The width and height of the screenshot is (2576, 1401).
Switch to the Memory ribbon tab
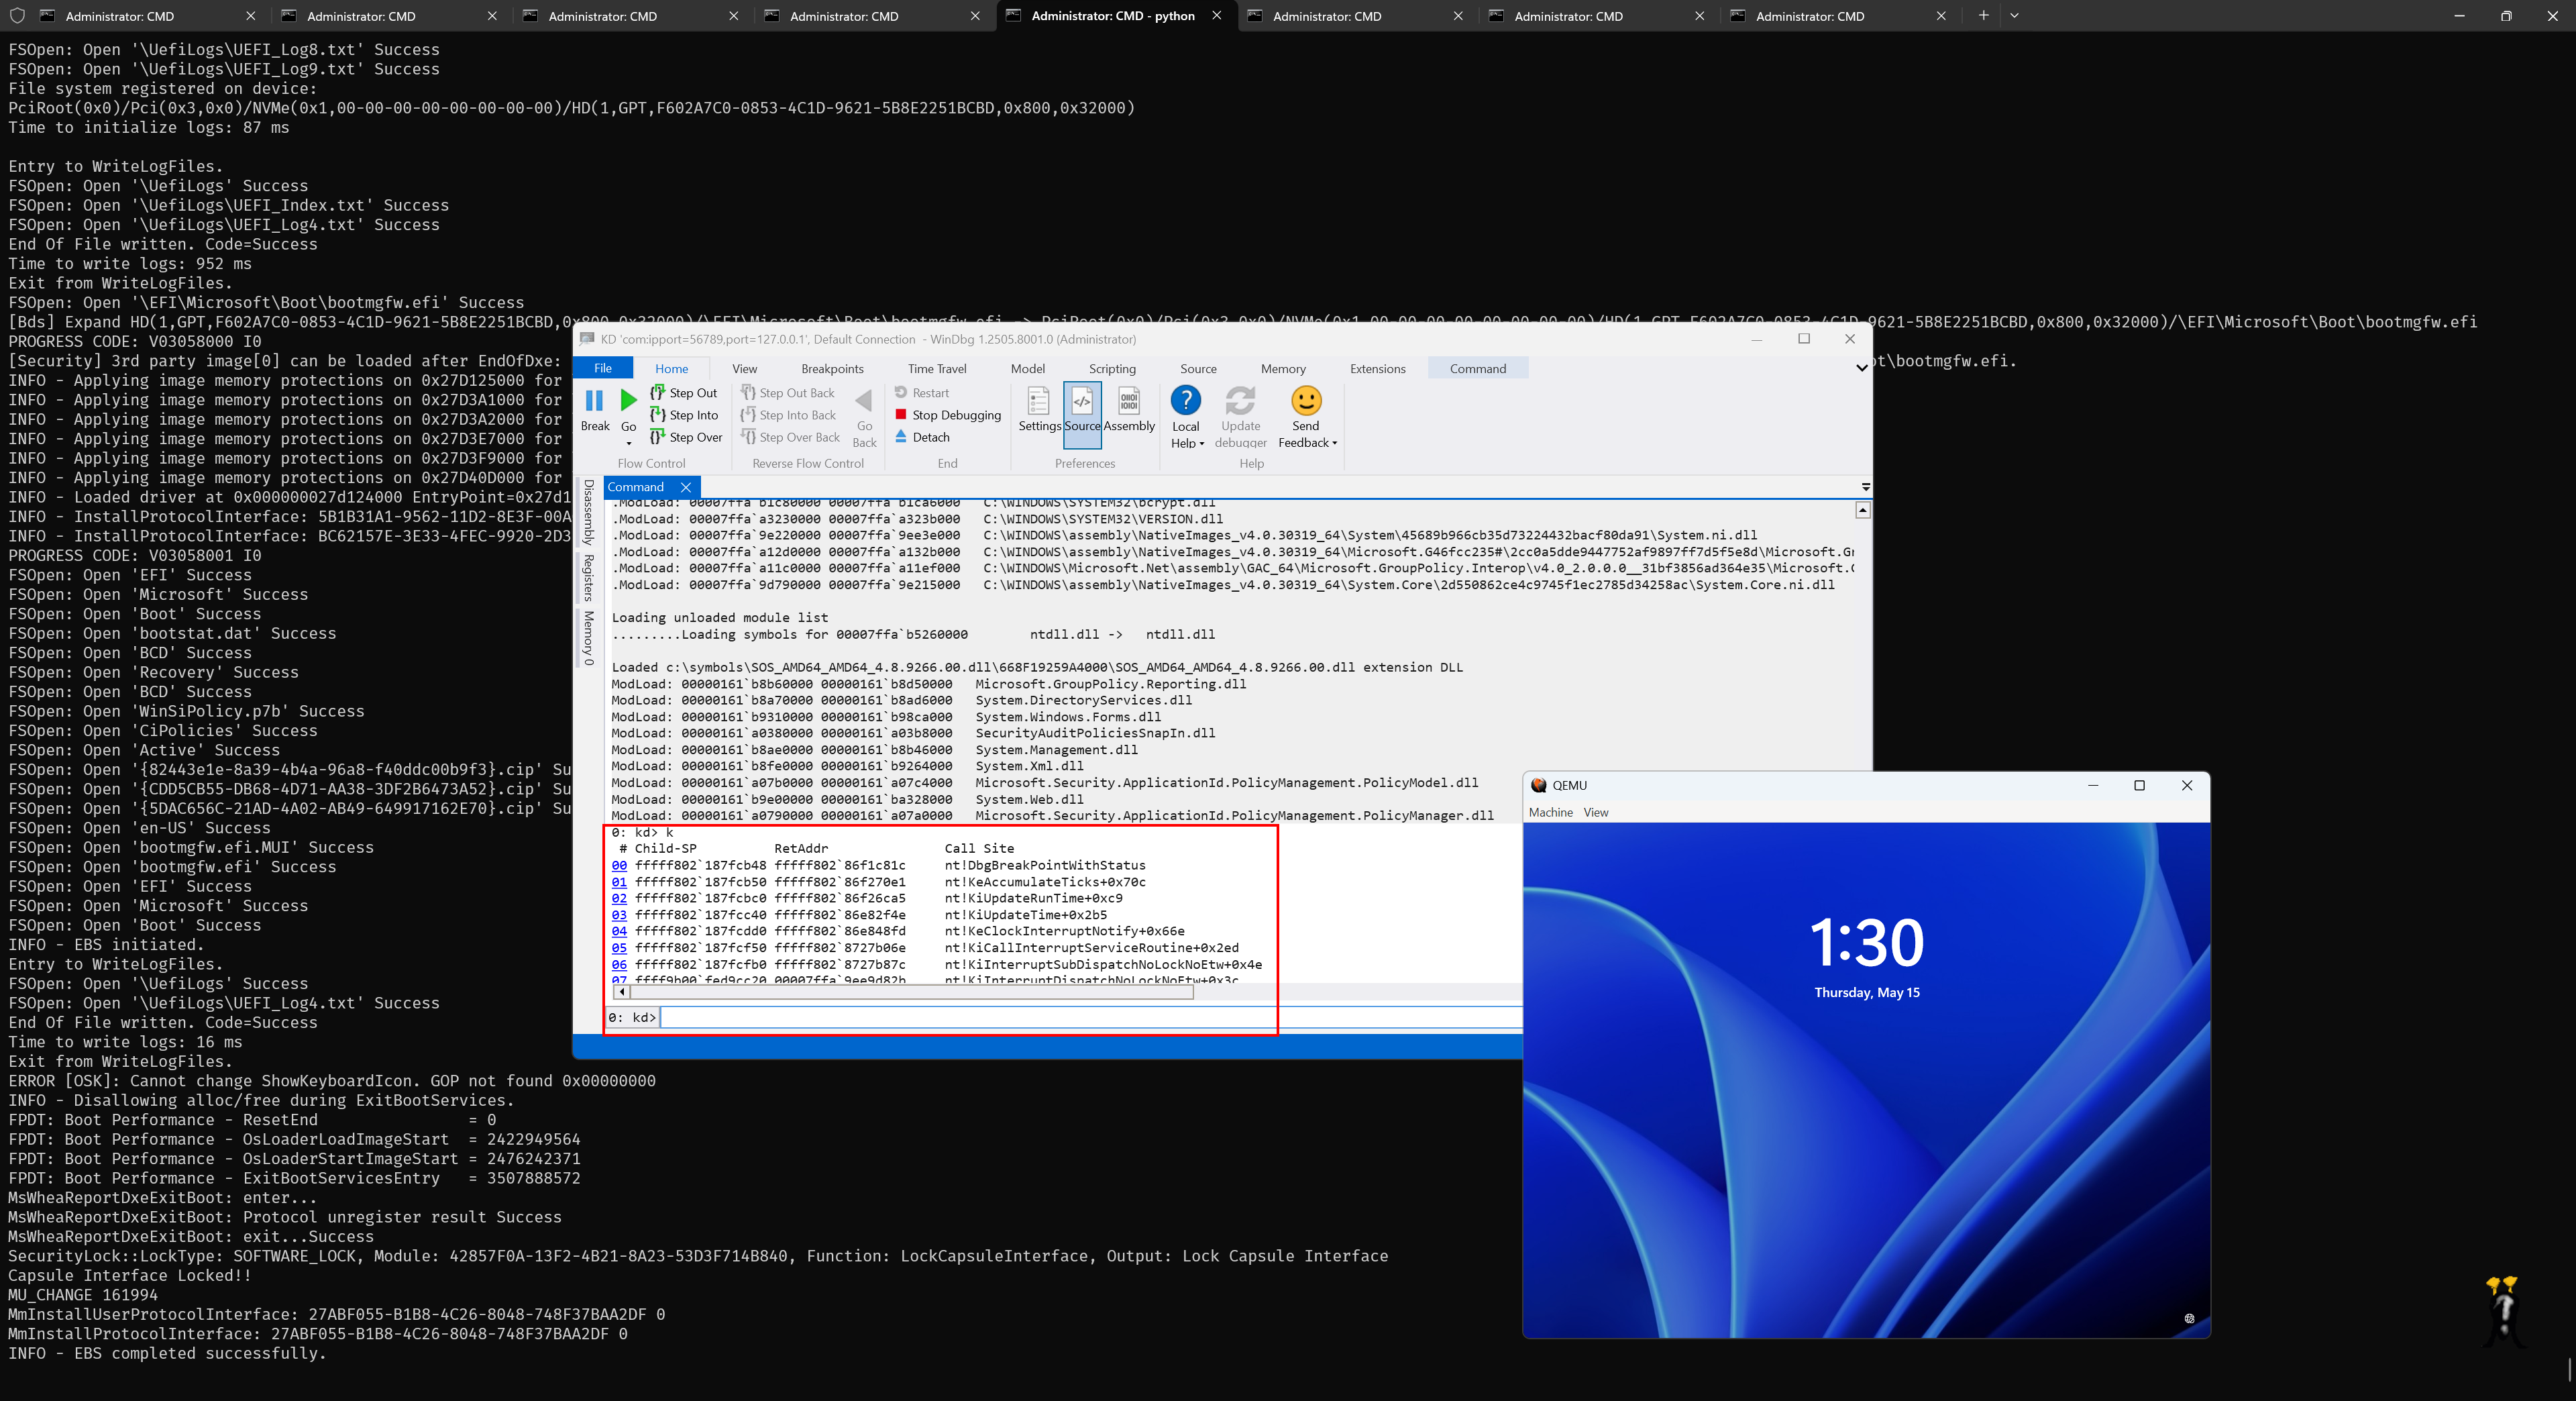tap(1283, 369)
